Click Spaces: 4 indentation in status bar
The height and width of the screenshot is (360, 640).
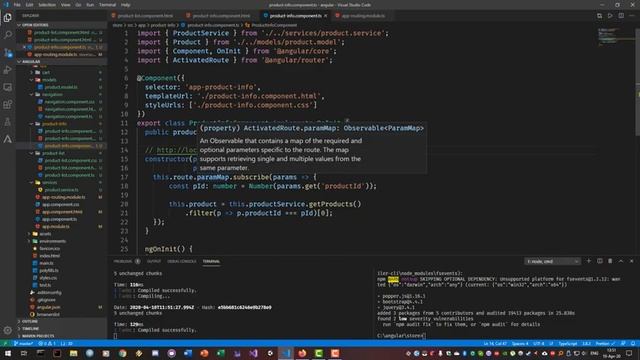pos(520,344)
